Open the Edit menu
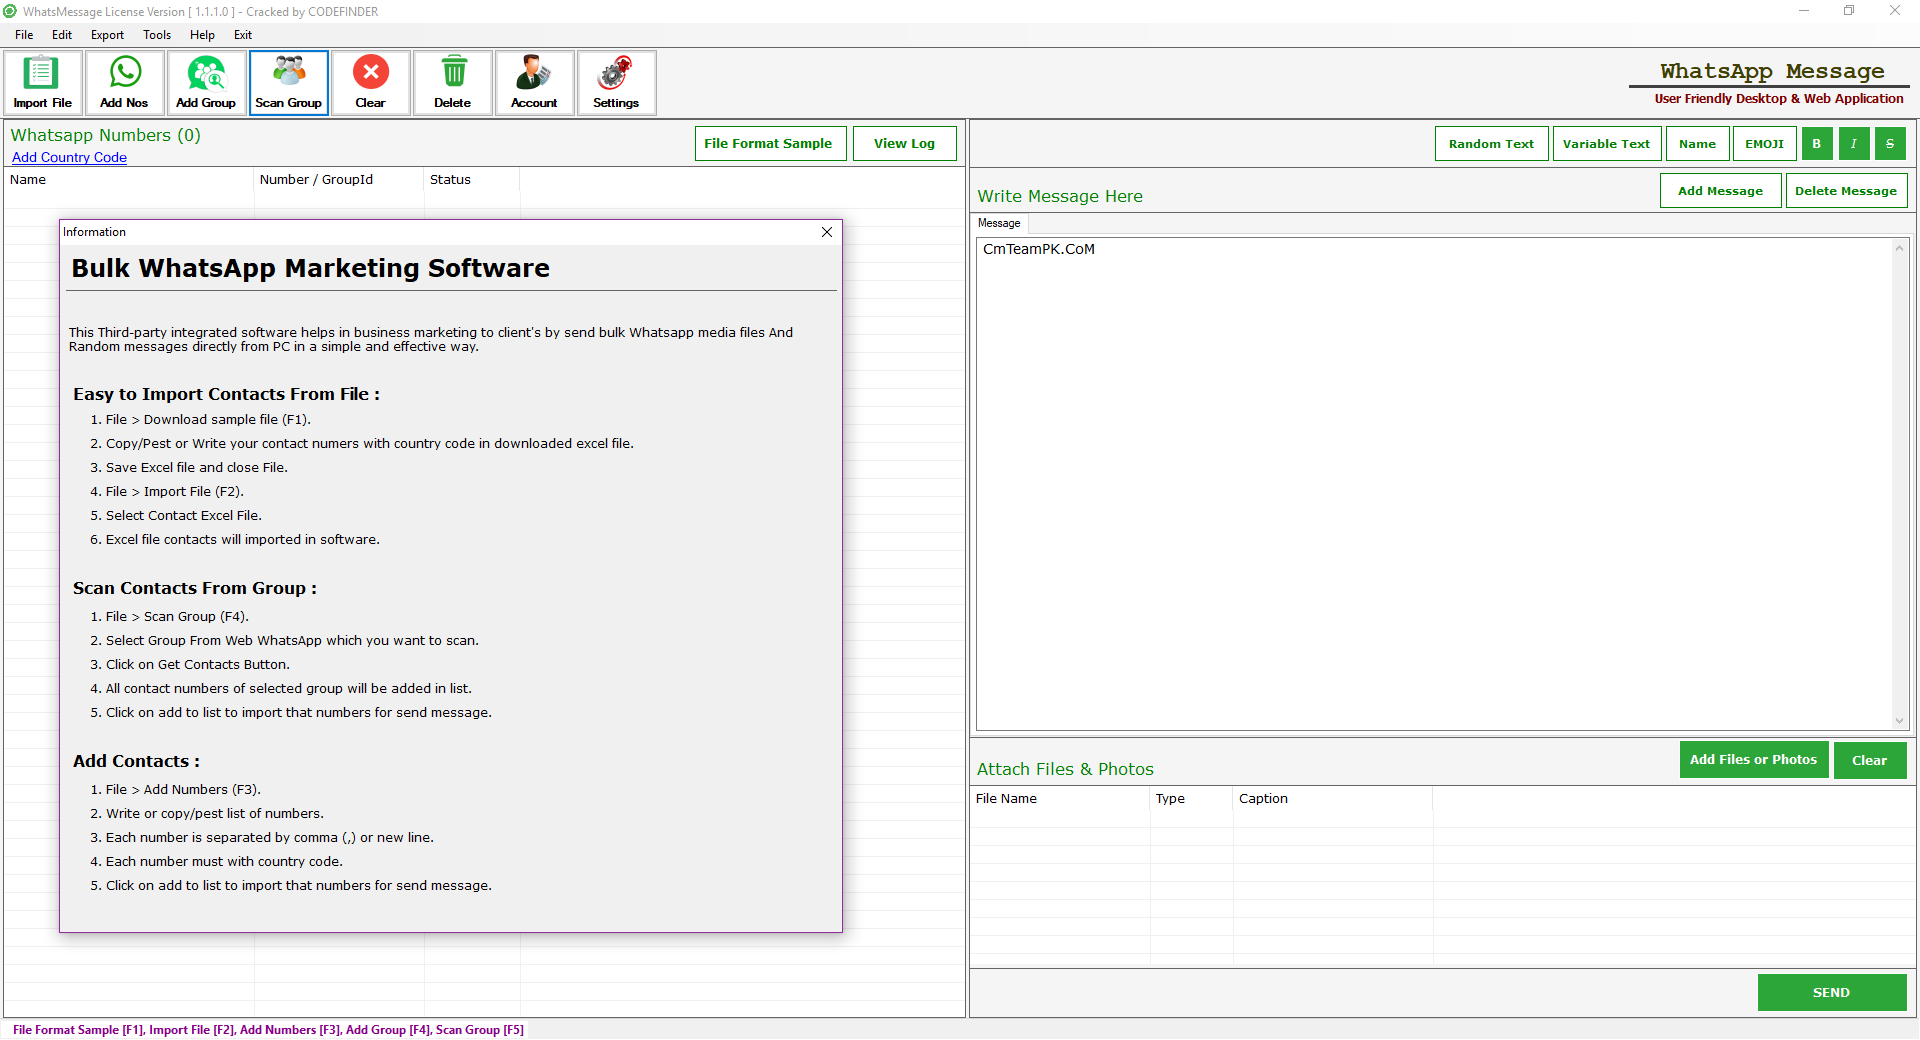Viewport: 1920px width, 1040px height. [x=62, y=35]
